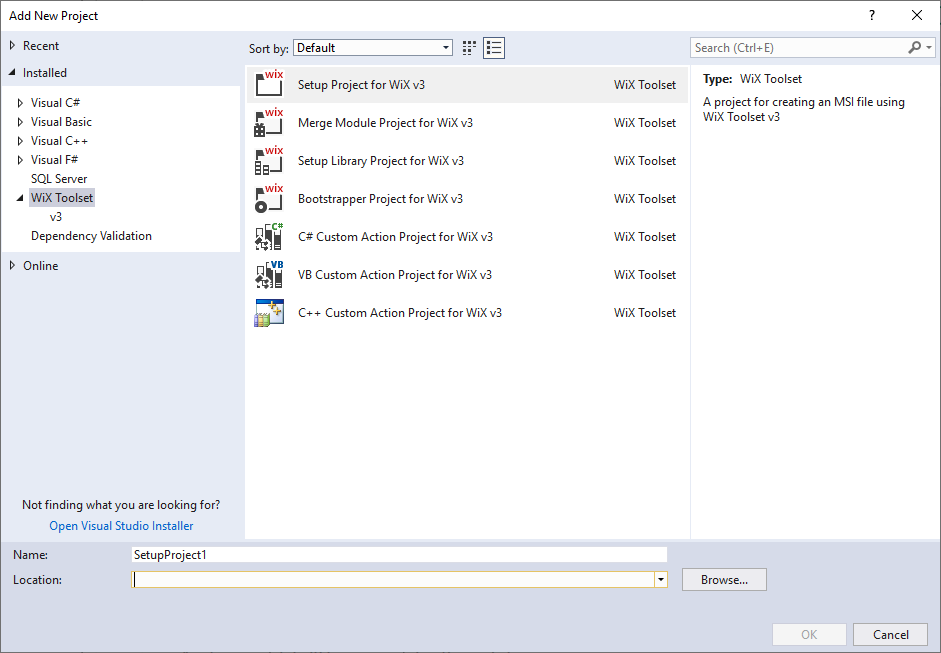
Task: Open the dialog help via question mark icon
Action: [871, 15]
